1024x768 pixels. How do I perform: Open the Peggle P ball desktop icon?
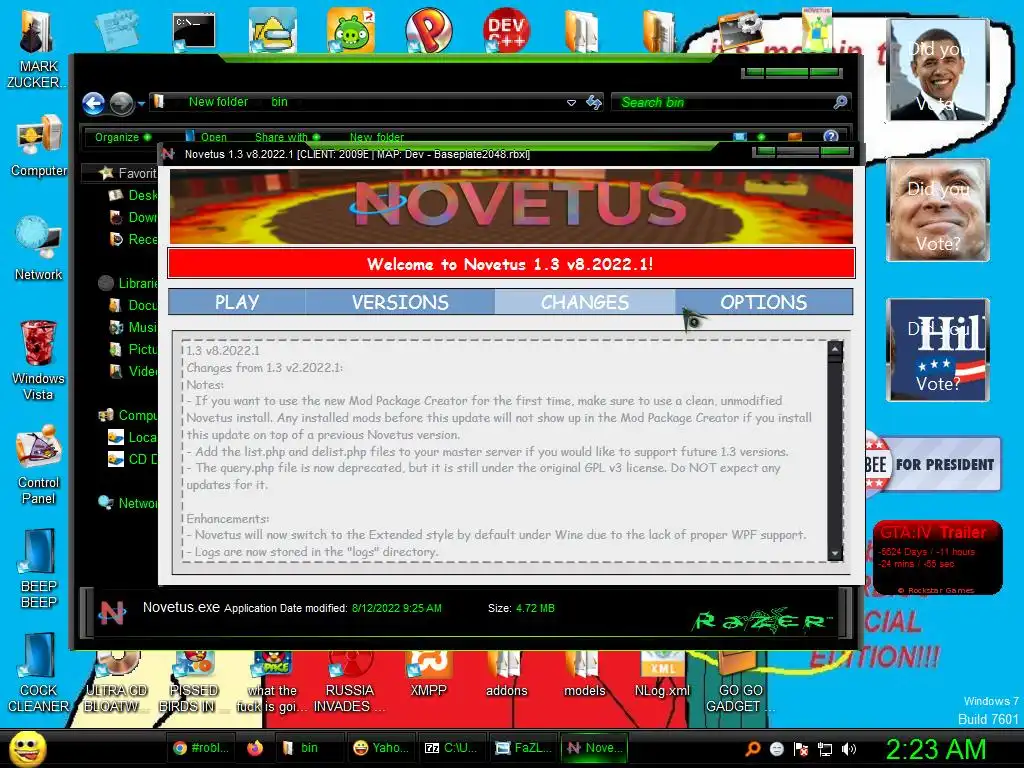[428, 29]
